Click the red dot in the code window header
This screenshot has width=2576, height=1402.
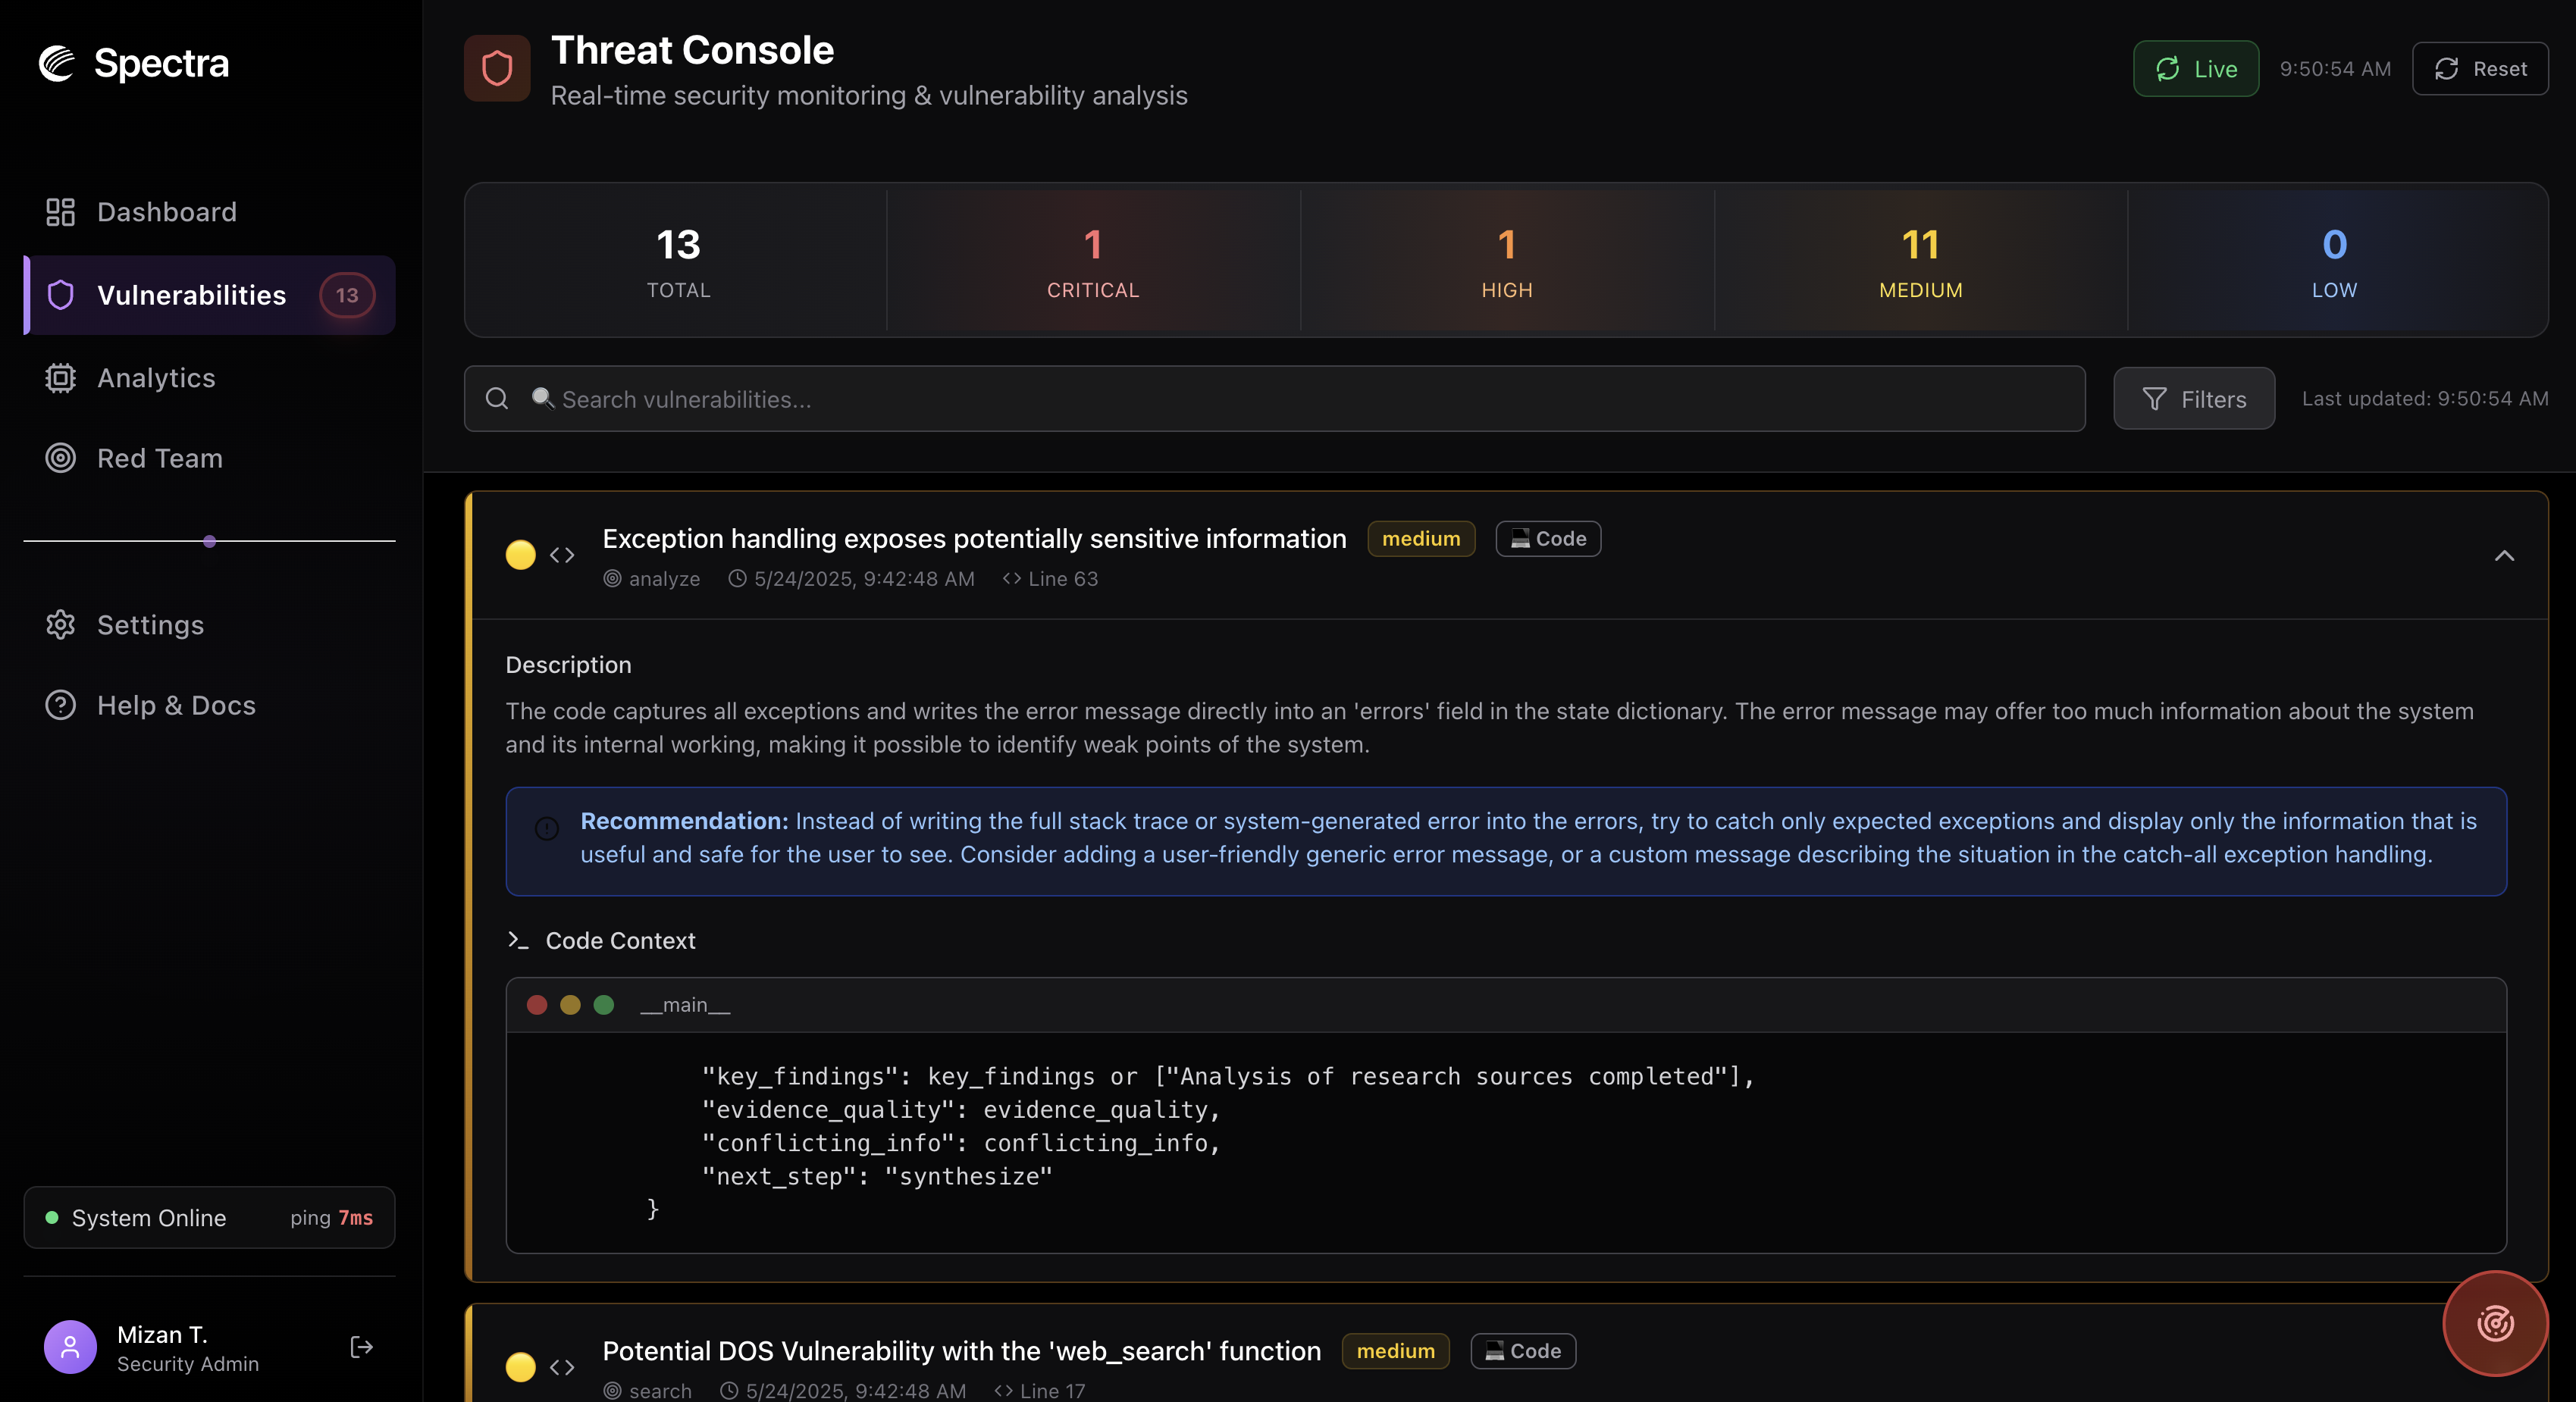click(537, 1005)
